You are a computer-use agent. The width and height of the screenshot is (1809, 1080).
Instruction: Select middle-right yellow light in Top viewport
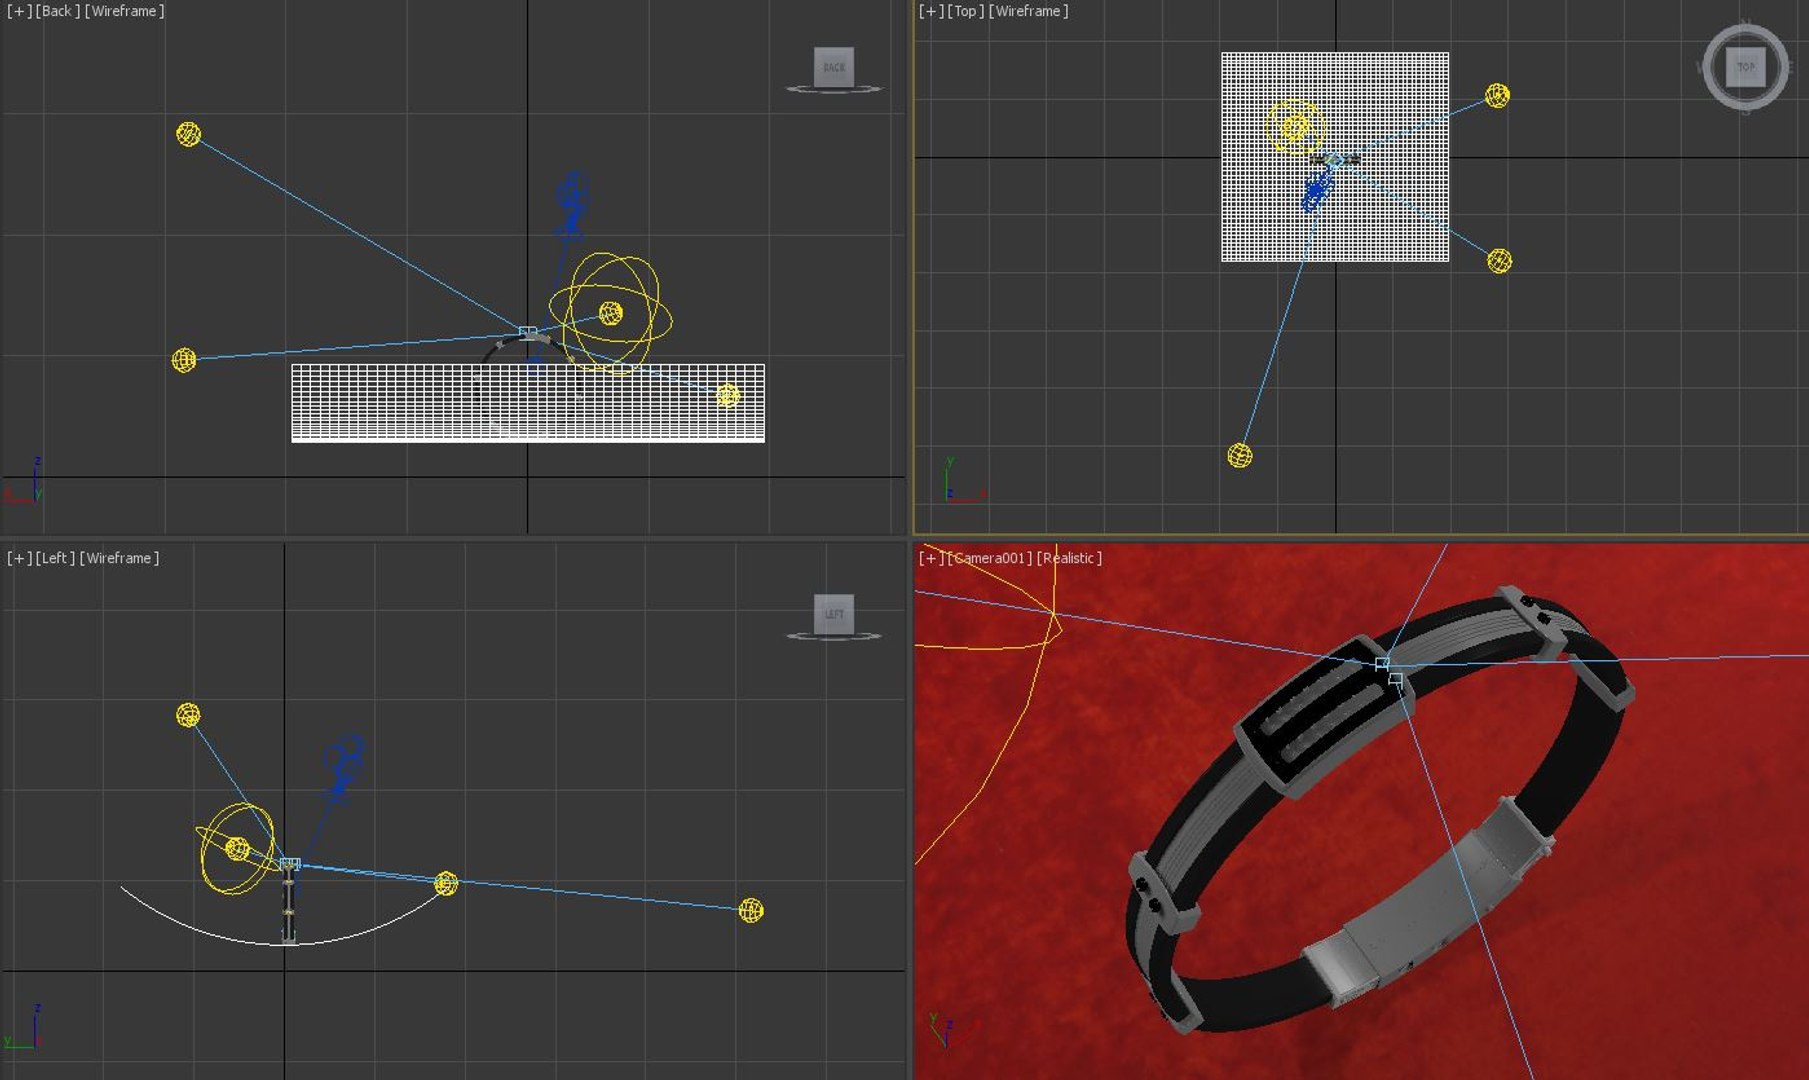(1499, 261)
